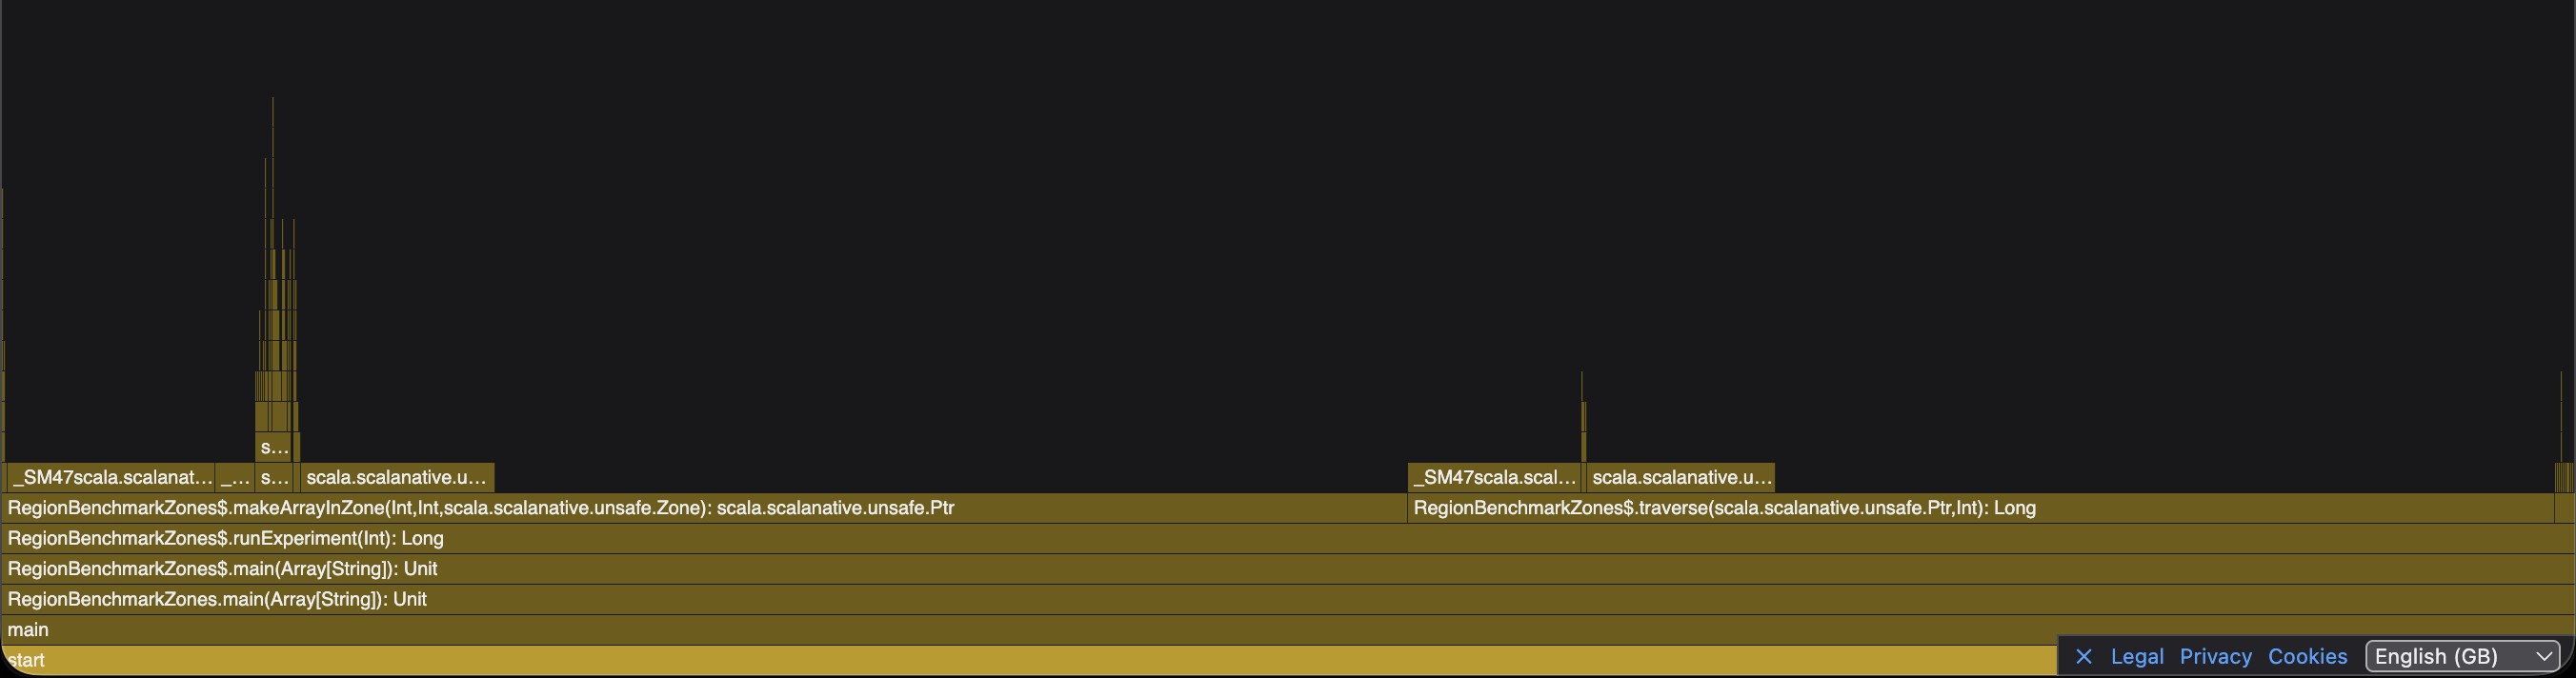Open the Legal link
The height and width of the screenshot is (678, 2576).
click(x=2137, y=657)
